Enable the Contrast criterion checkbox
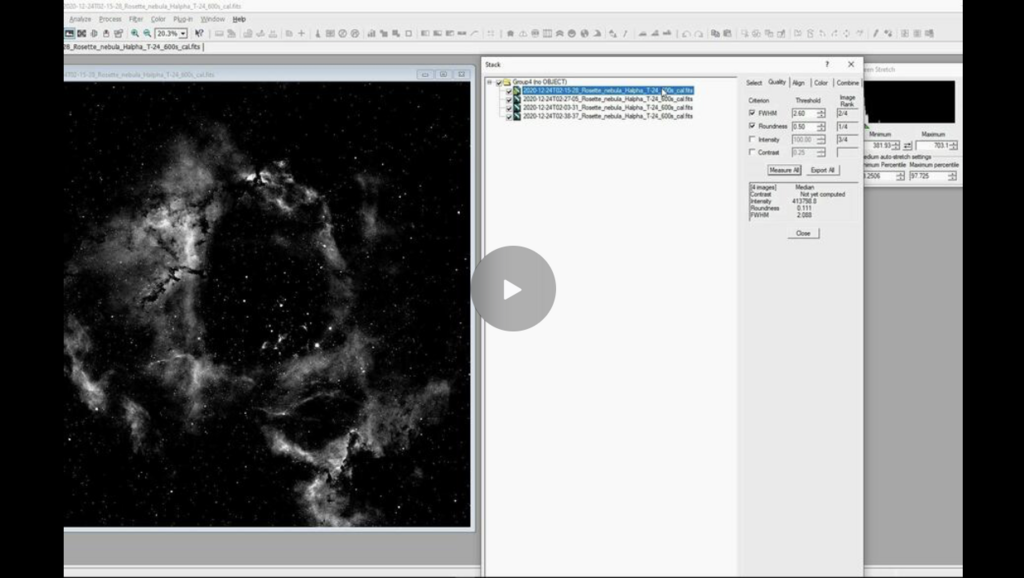Image resolution: width=1024 pixels, height=578 pixels. click(x=752, y=152)
